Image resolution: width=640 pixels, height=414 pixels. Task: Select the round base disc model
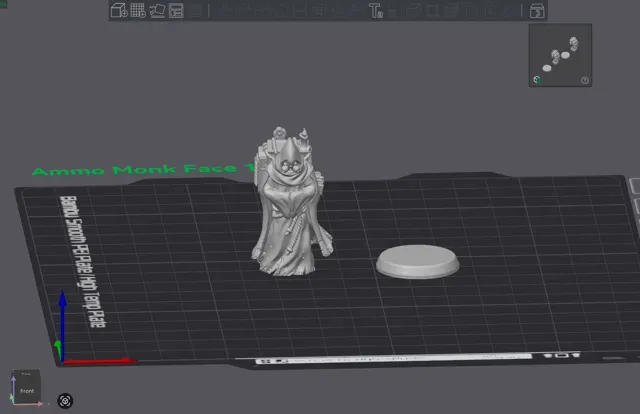click(x=418, y=262)
